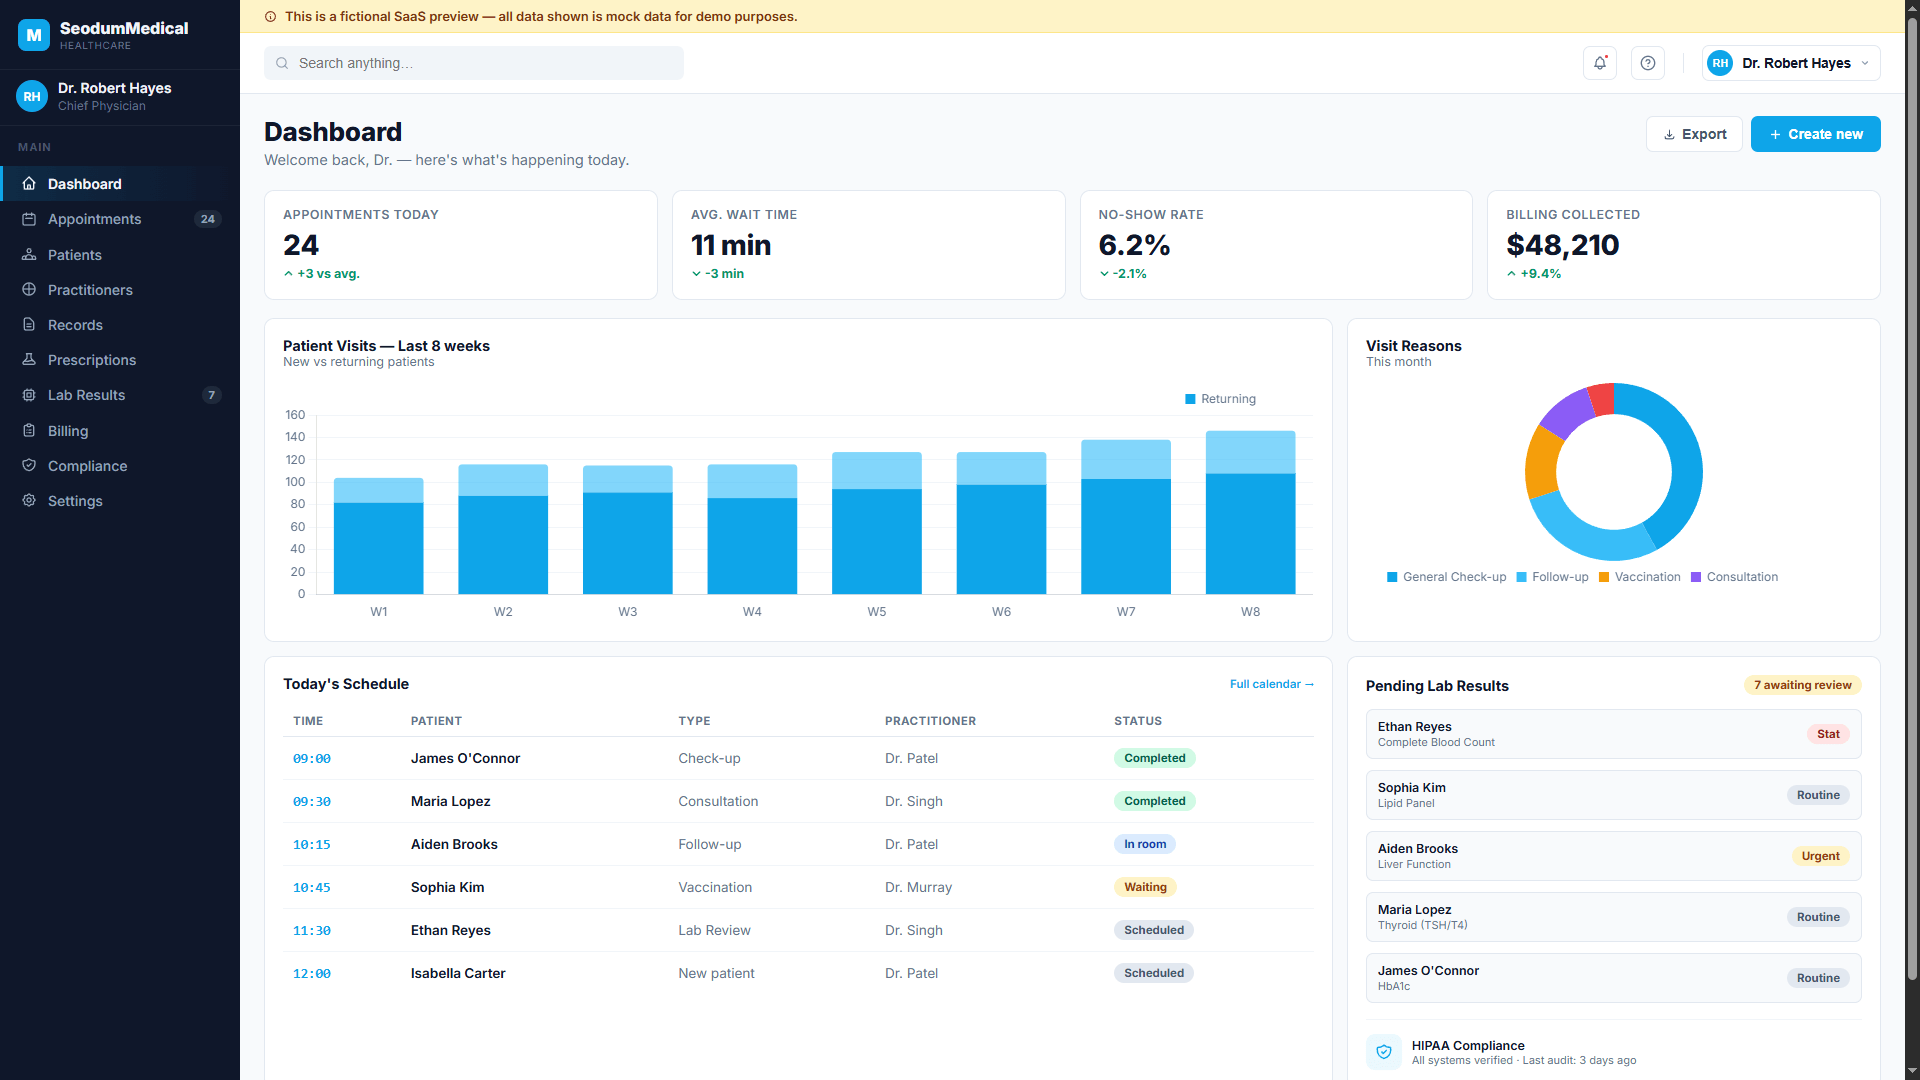Select Records in the sidebar

tap(120, 325)
